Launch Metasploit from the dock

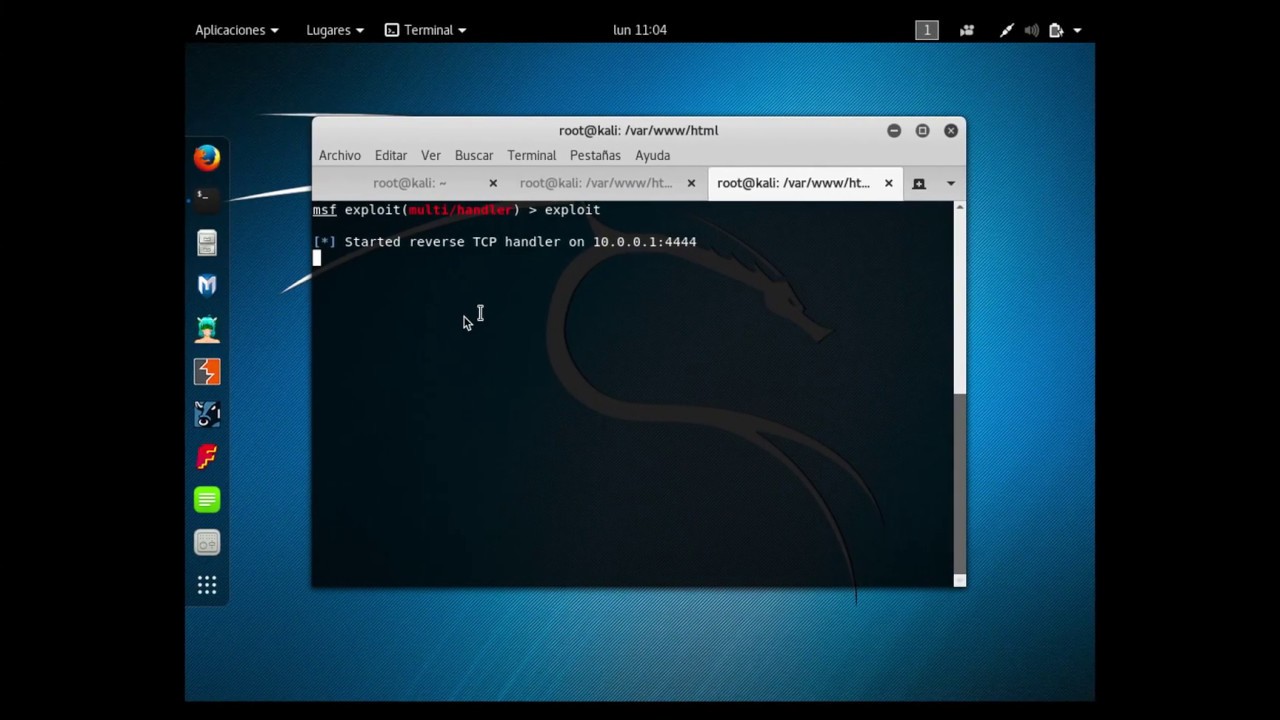[207, 285]
